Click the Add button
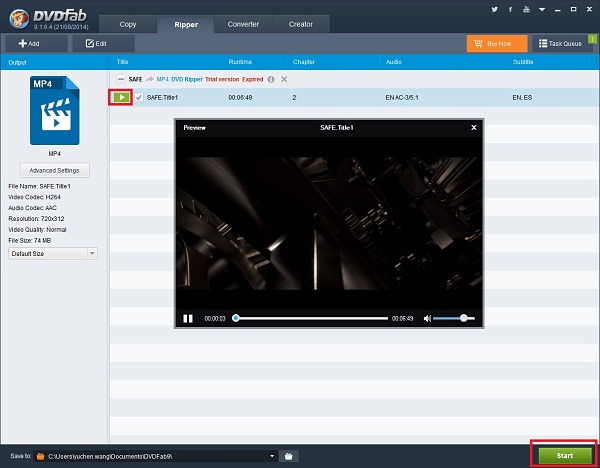This screenshot has height=468, width=600. click(36, 44)
